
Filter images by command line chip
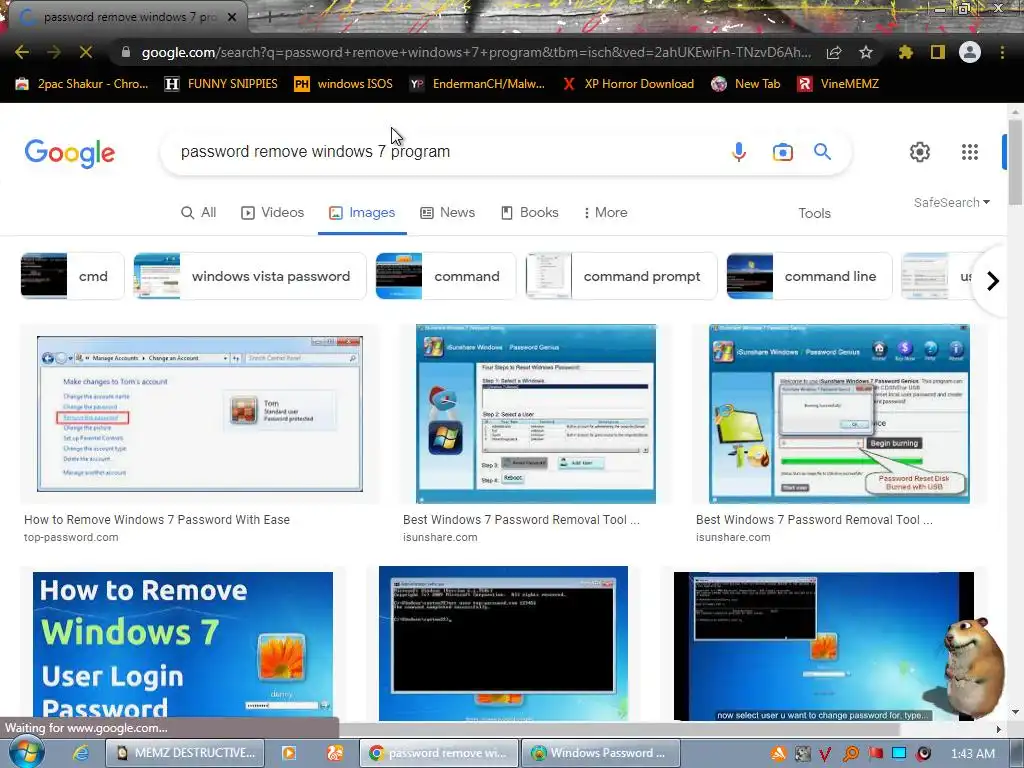(809, 276)
